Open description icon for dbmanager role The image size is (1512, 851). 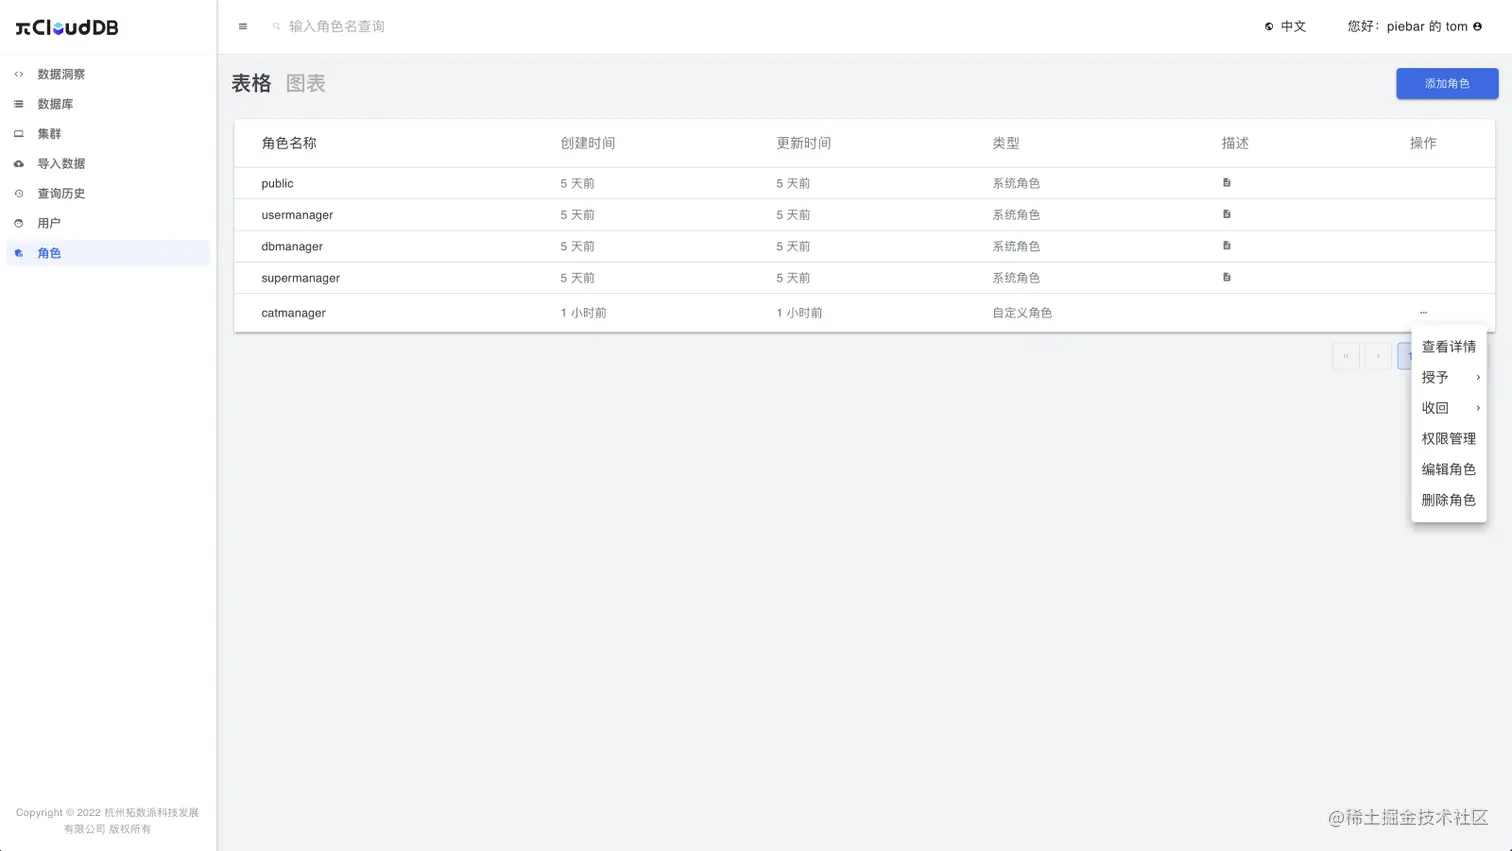click(1226, 246)
